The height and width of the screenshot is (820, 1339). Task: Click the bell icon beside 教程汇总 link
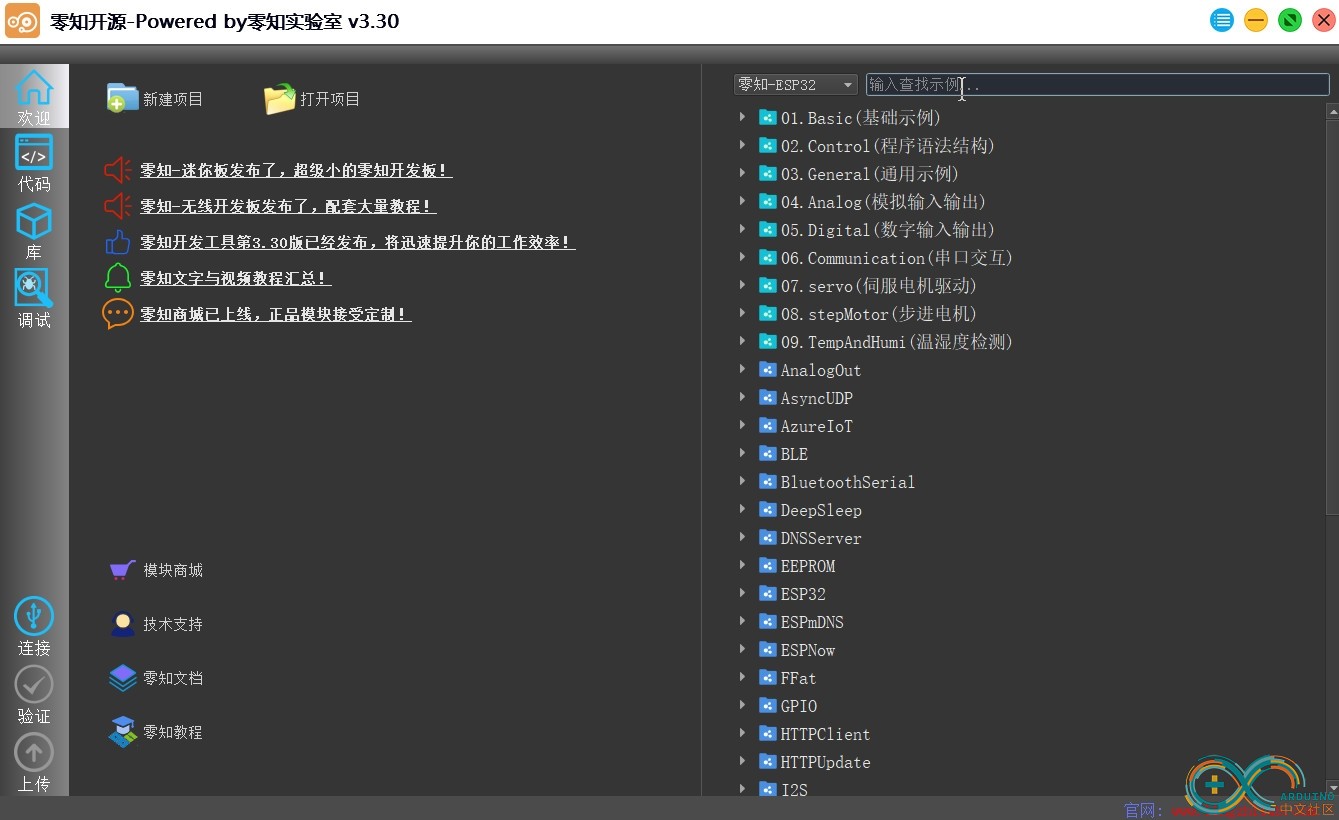pyautogui.click(x=118, y=278)
